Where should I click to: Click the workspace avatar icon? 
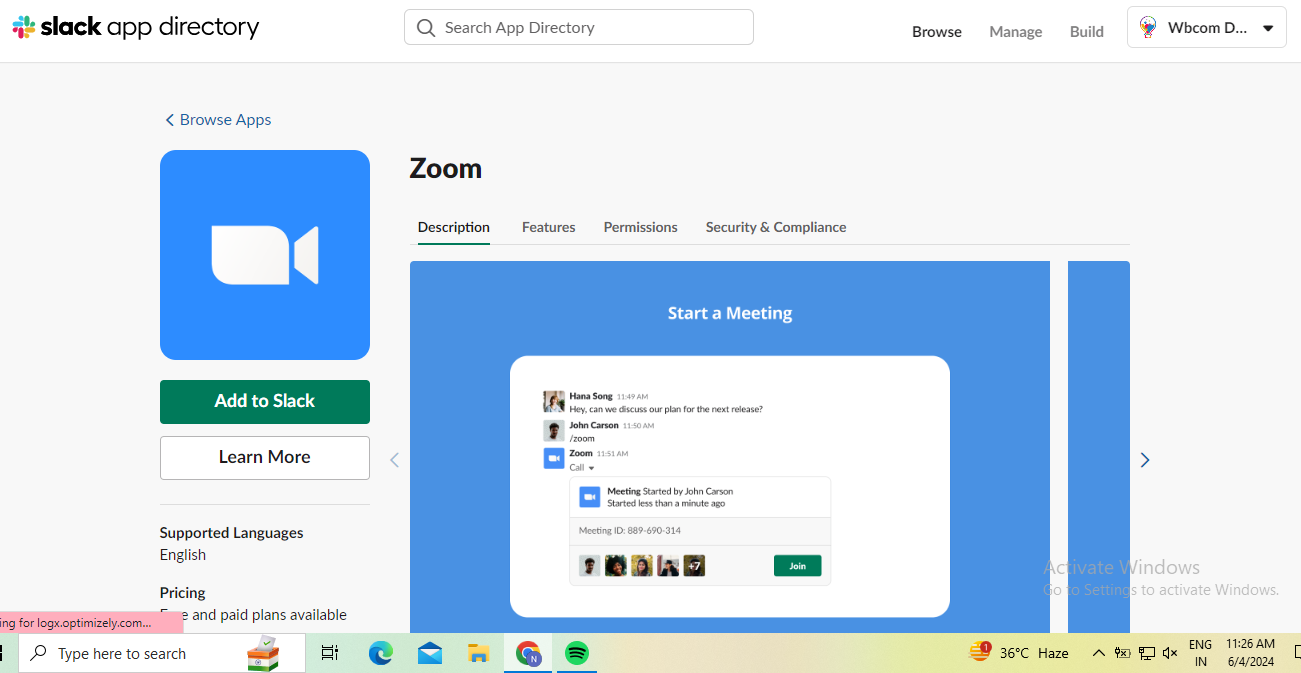1149,28
